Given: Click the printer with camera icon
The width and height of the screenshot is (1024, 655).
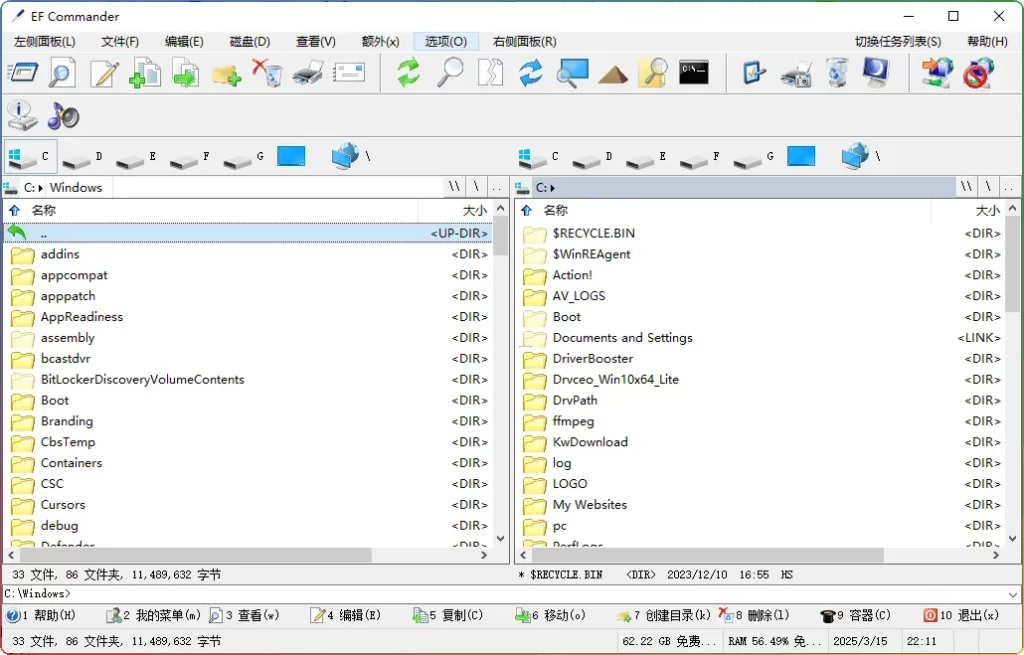Looking at the screenshot, I should pos(796,73).
